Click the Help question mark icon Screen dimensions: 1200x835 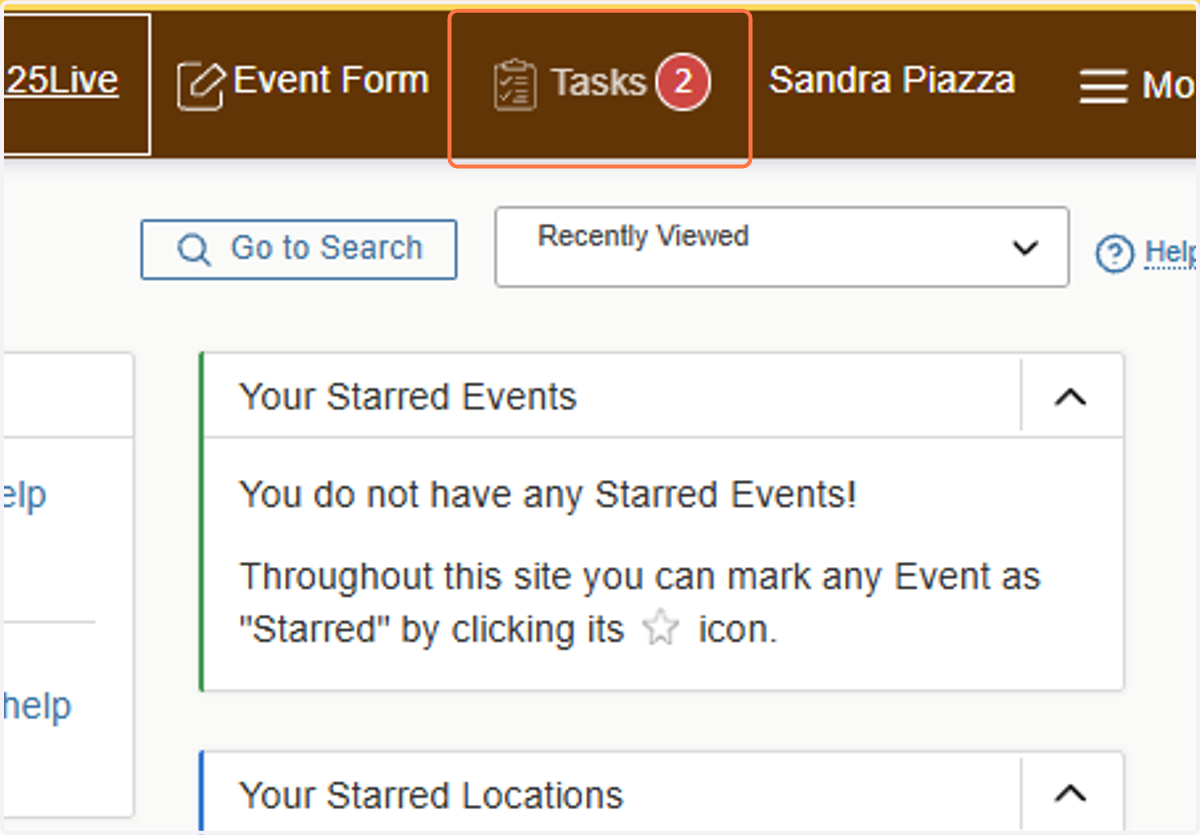1115,255
